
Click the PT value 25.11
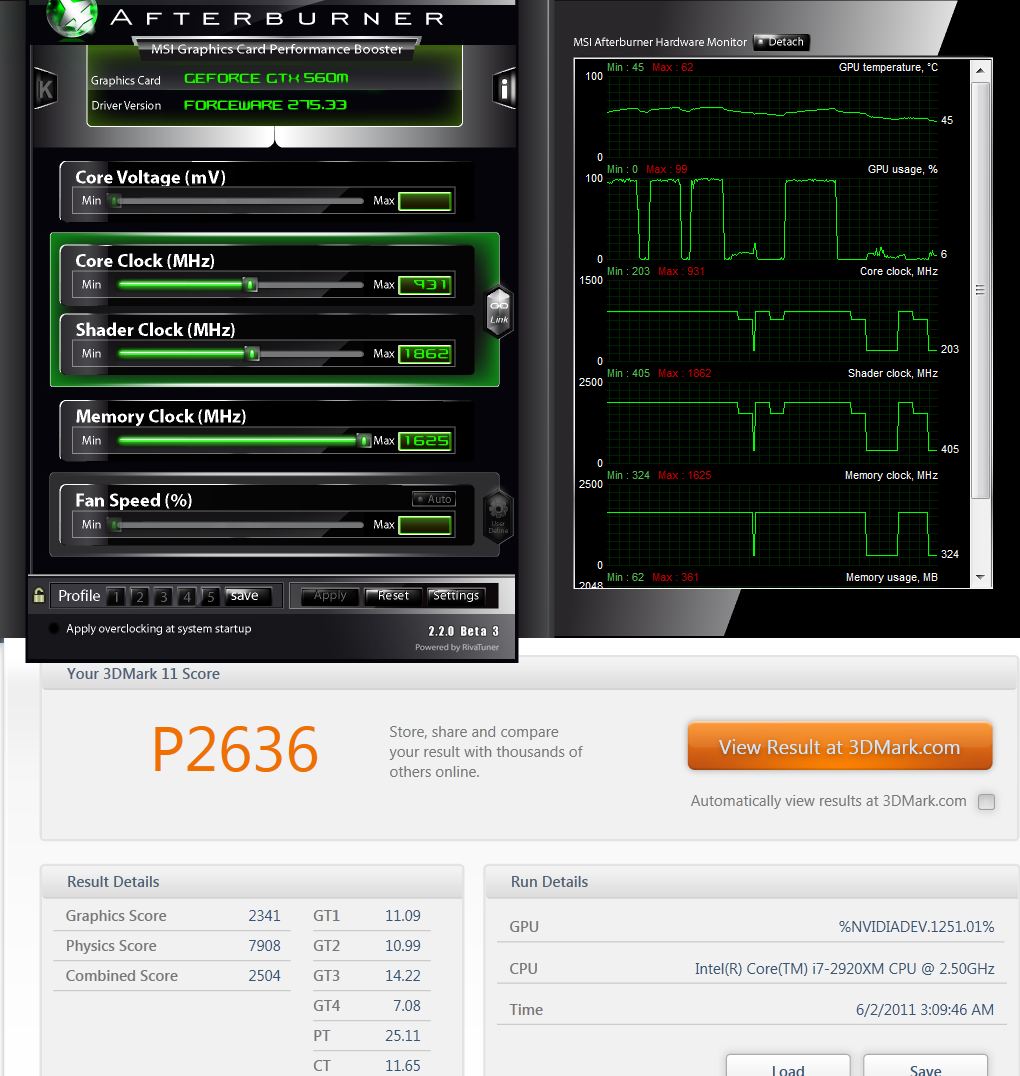point(403,1036)
